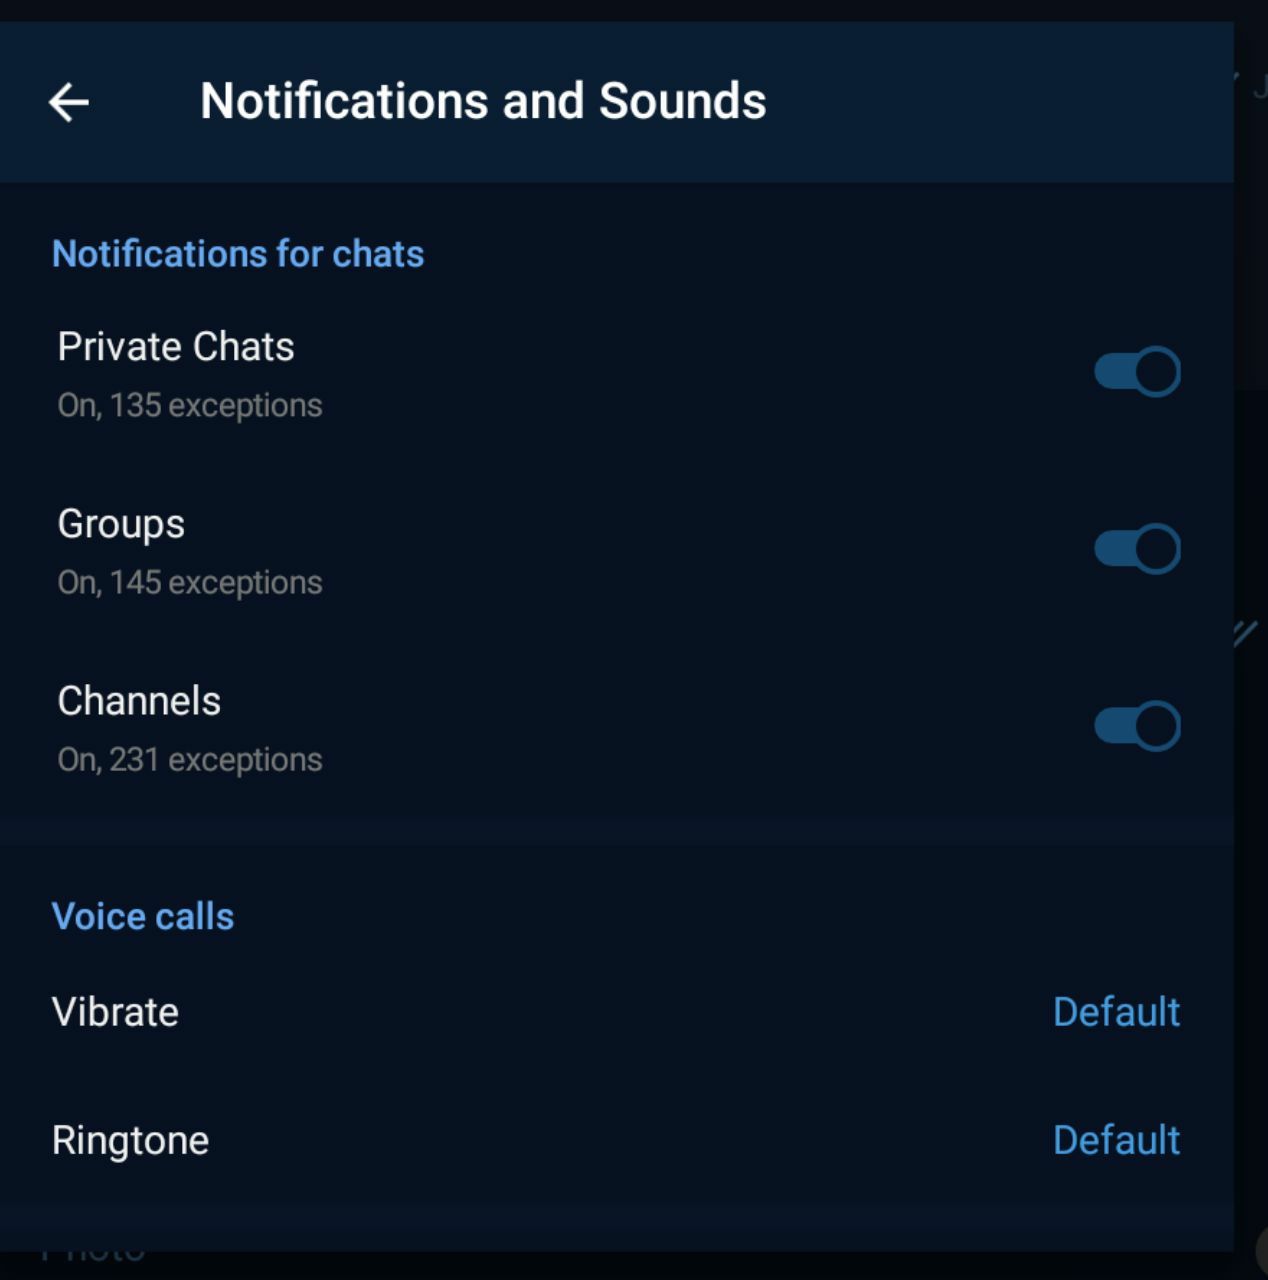Open Channels notification settings

(x=139, y=701)
